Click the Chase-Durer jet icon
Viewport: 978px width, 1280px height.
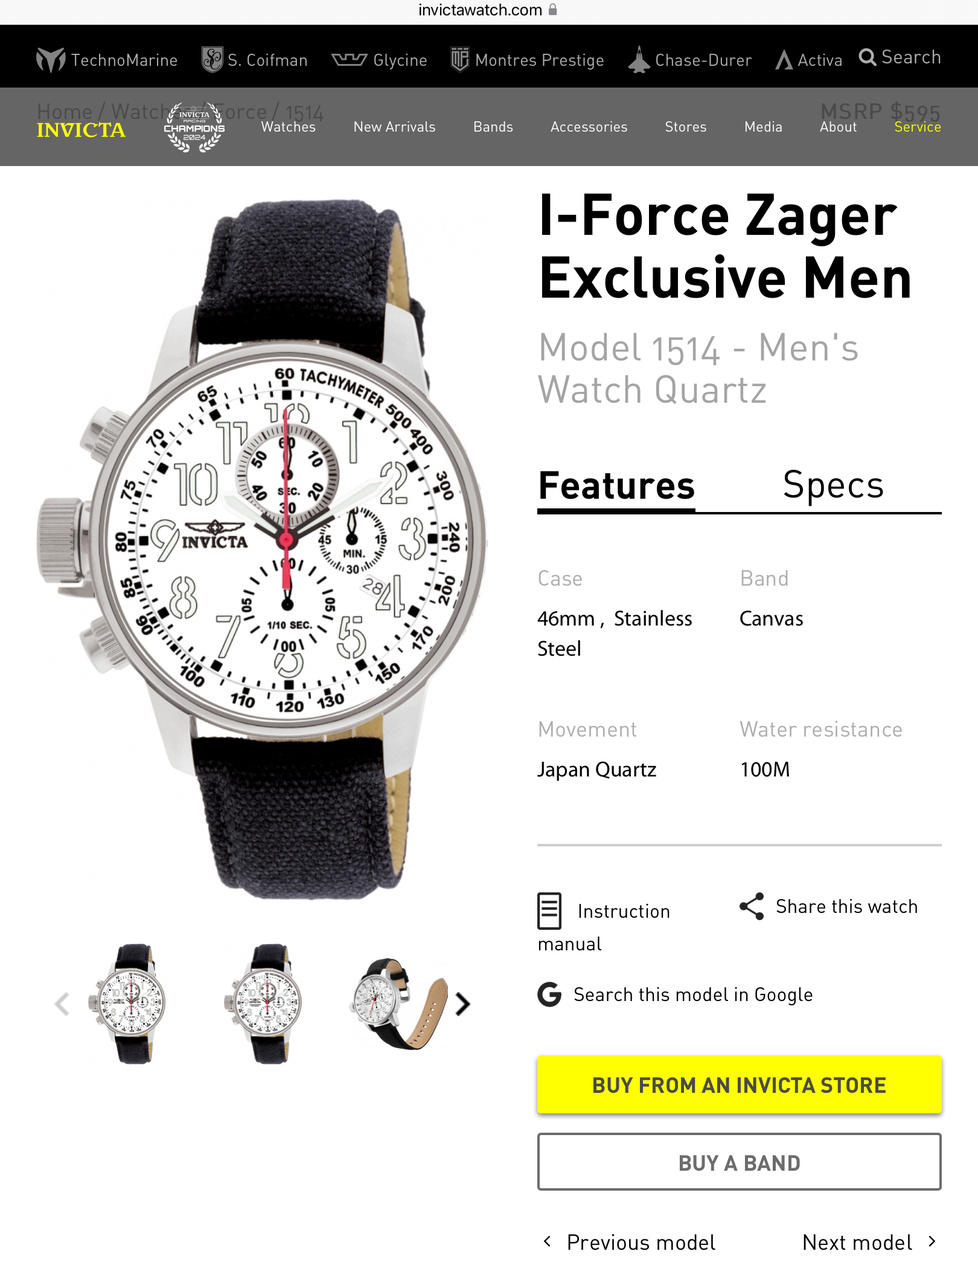[x=639, y=60]
